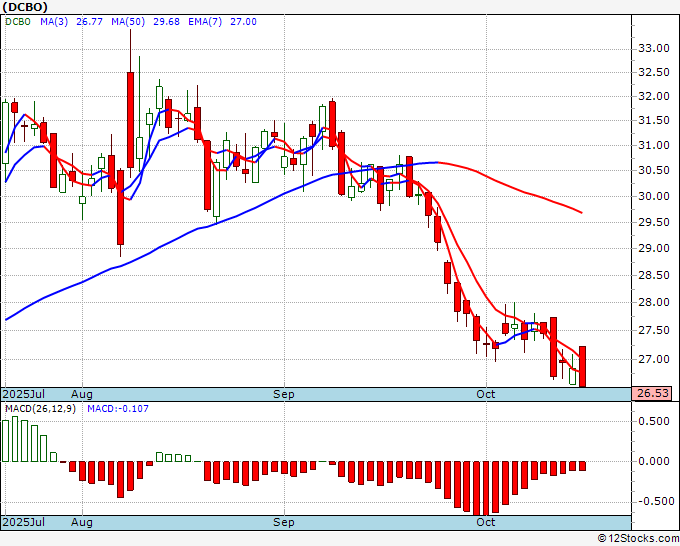Image resolution: width=680 pixels, height=546 pixels.
Task: Click the 0.500 MACD axis label
Action: (654, 422)
